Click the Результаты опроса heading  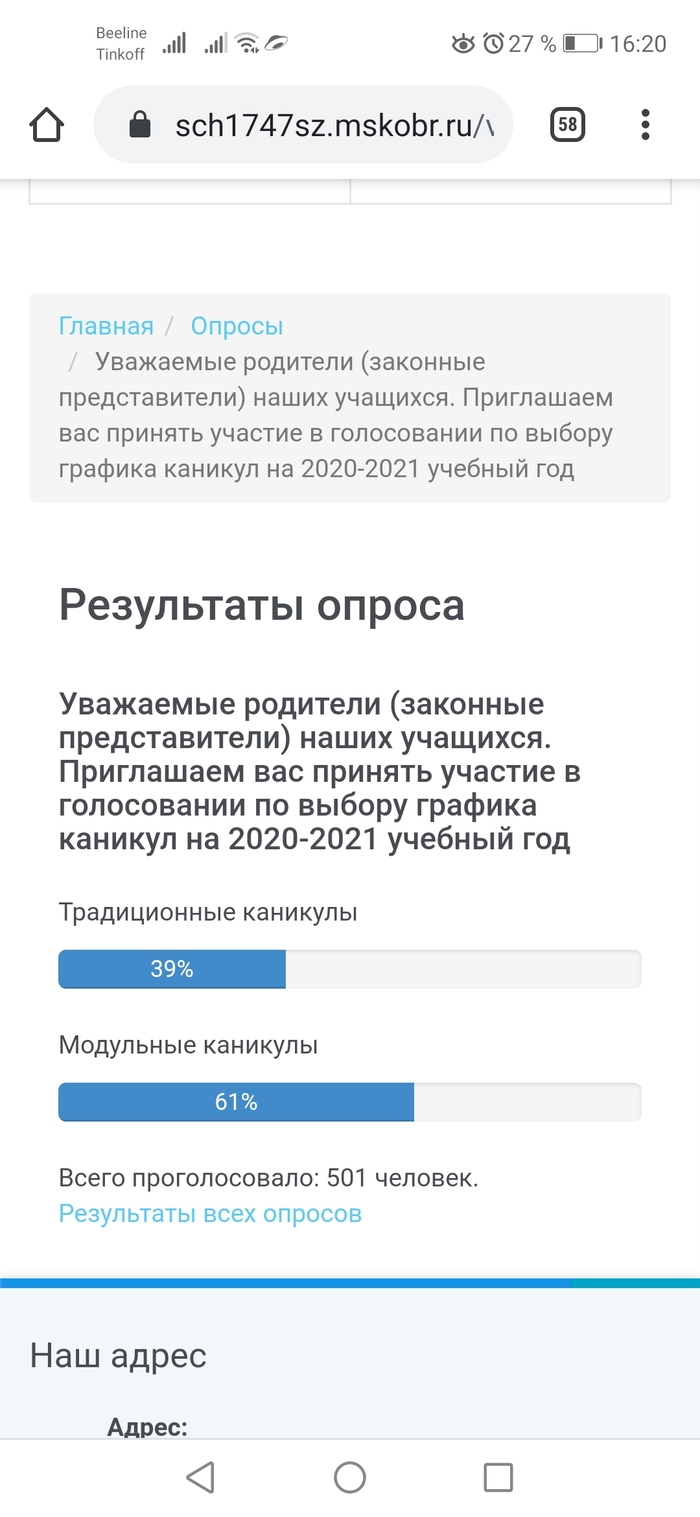click(x=262, y=606)
